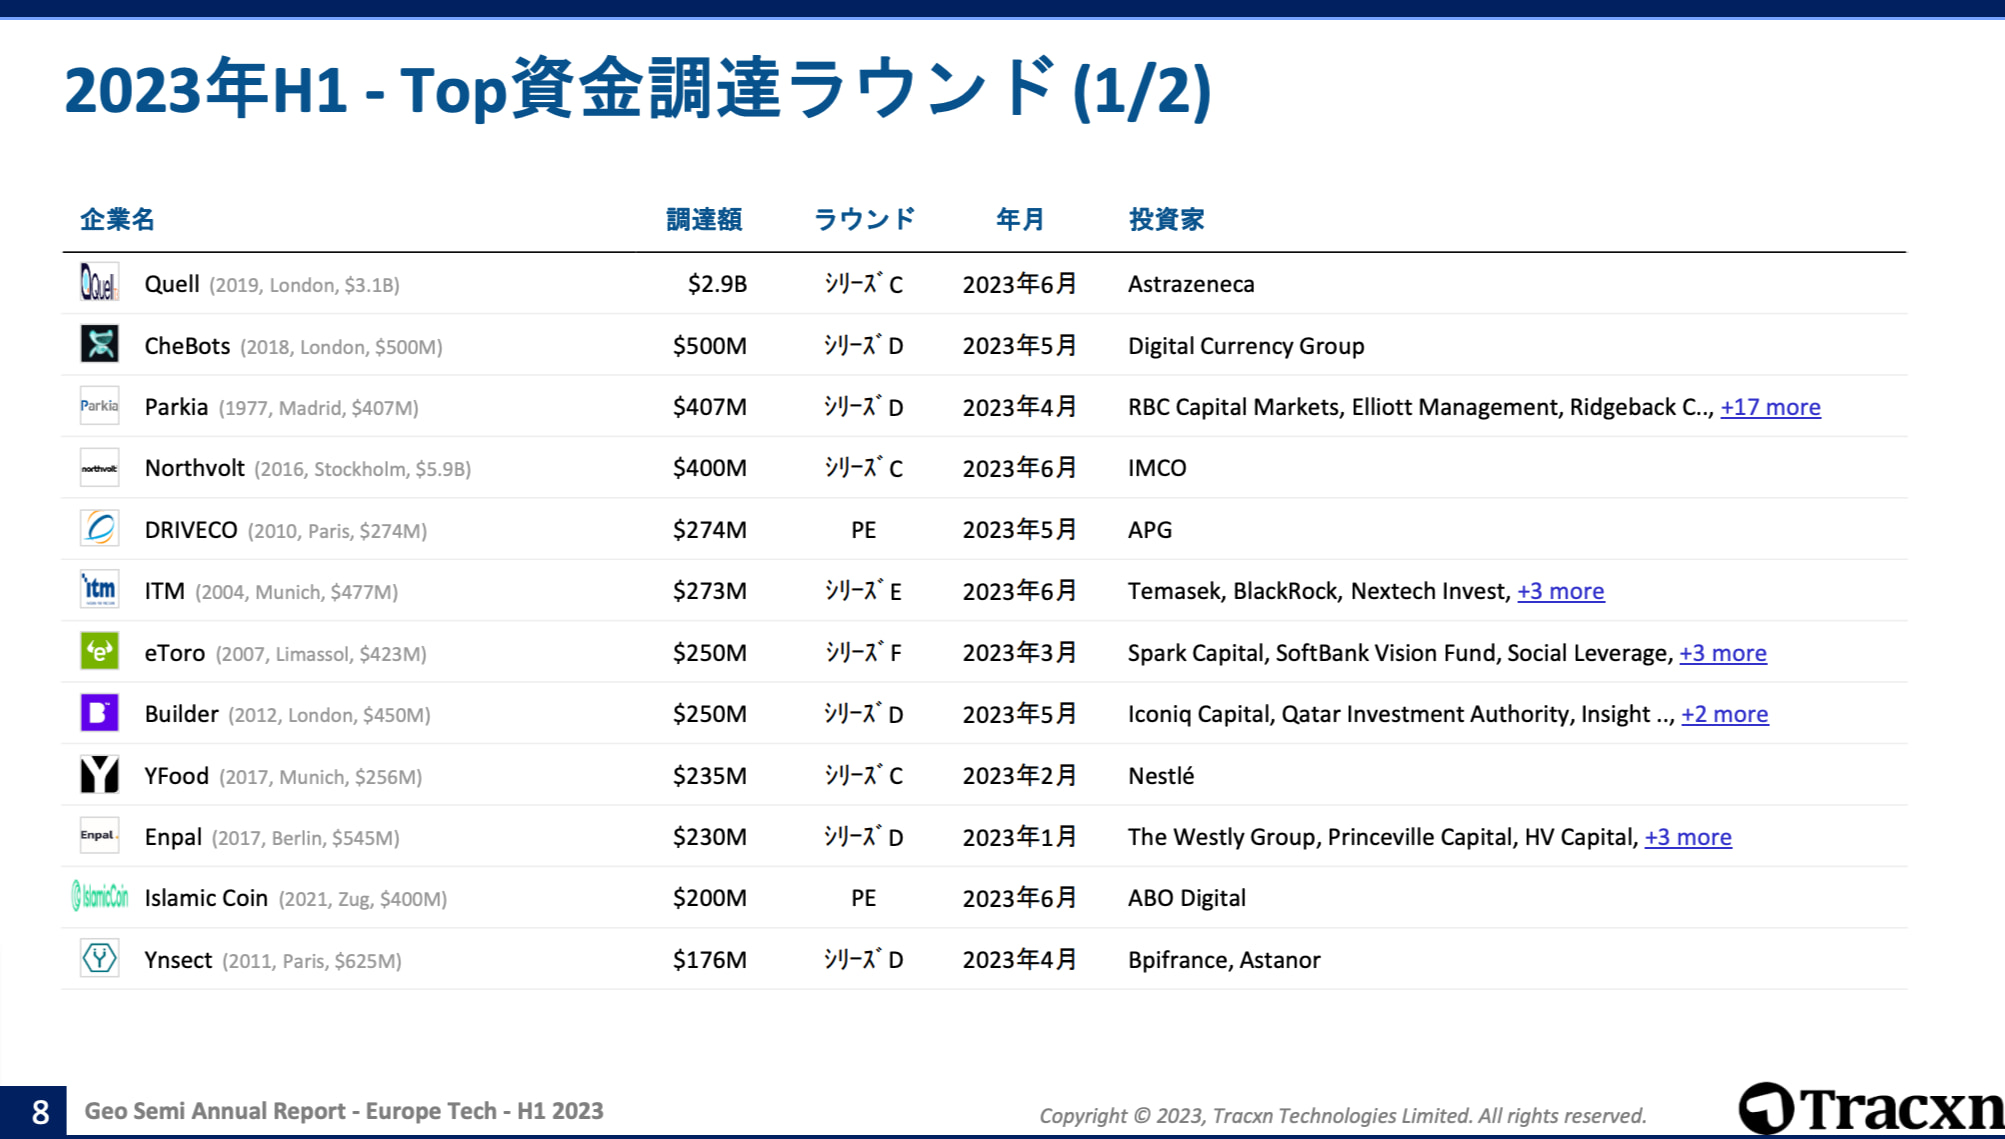2005x1139 pixels.
Task: Select the Northvolt company name
Action: point(194,468)
